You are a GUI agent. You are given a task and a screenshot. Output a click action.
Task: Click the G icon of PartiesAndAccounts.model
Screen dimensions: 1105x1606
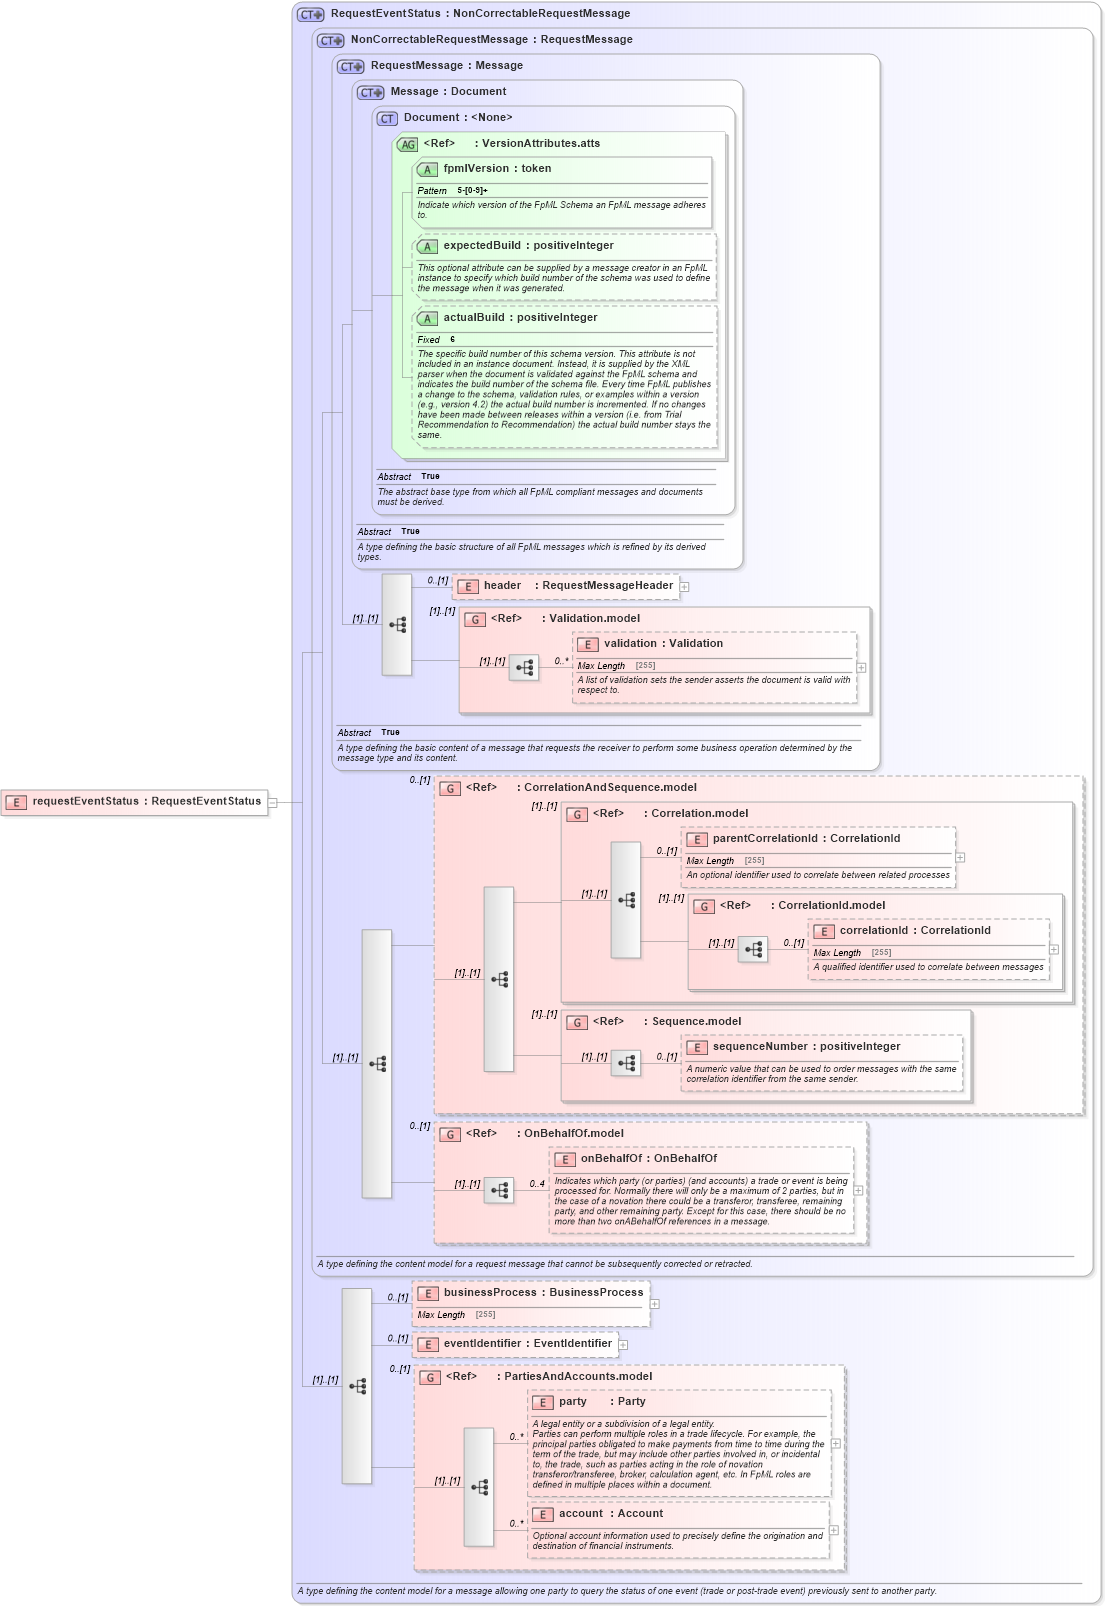click(x=430, y=1378)
